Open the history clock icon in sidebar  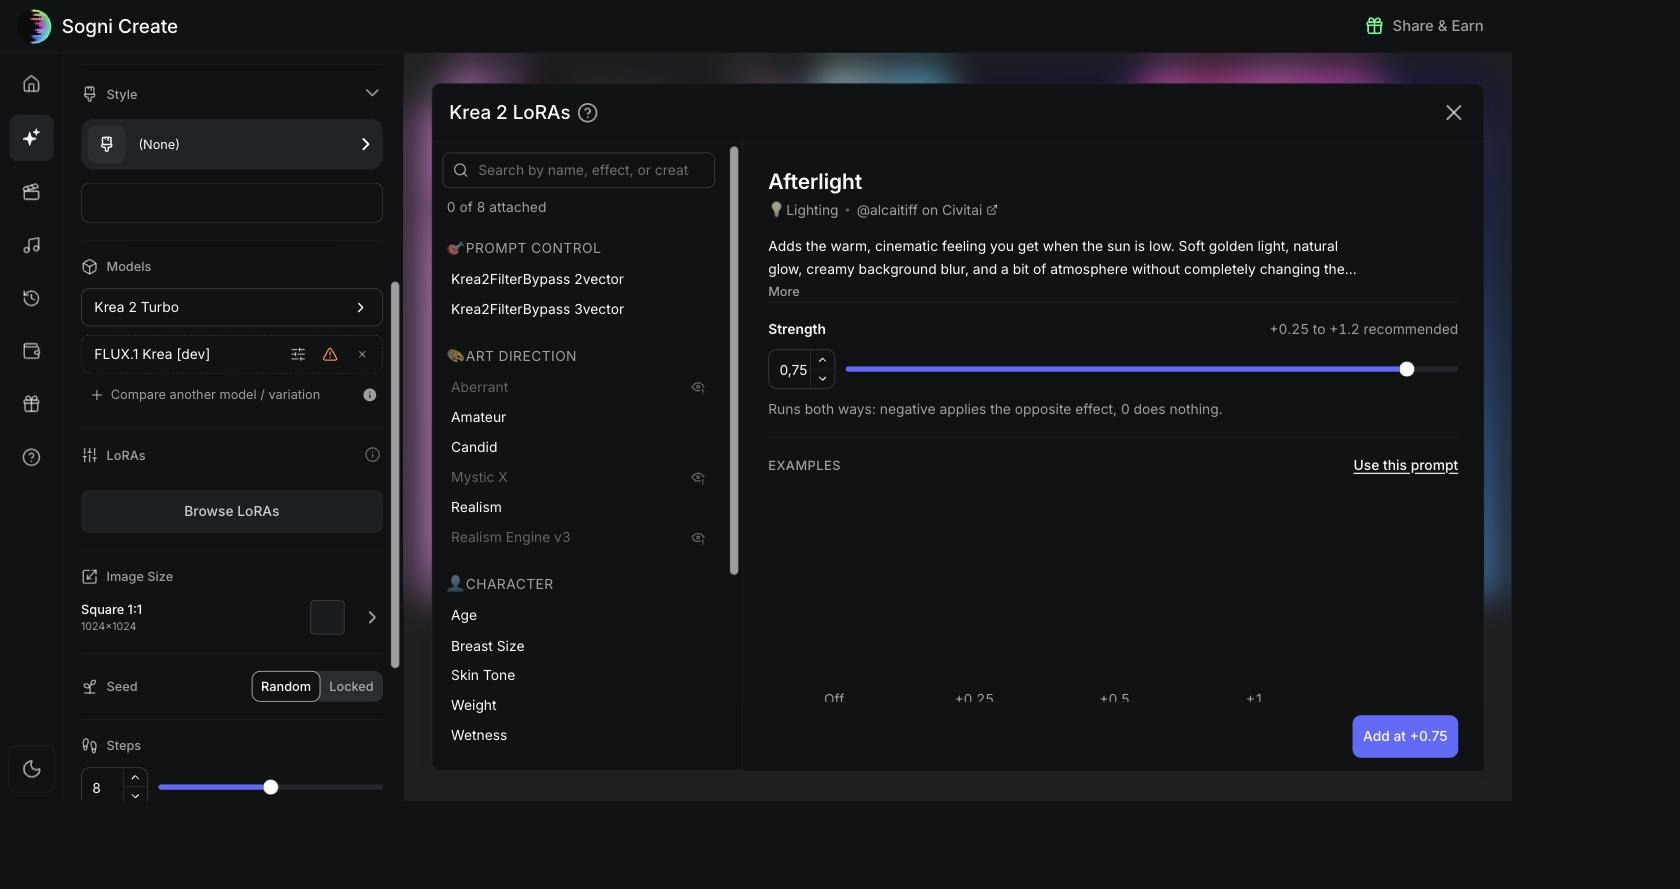pyautogui.click(x=31, y=298)
